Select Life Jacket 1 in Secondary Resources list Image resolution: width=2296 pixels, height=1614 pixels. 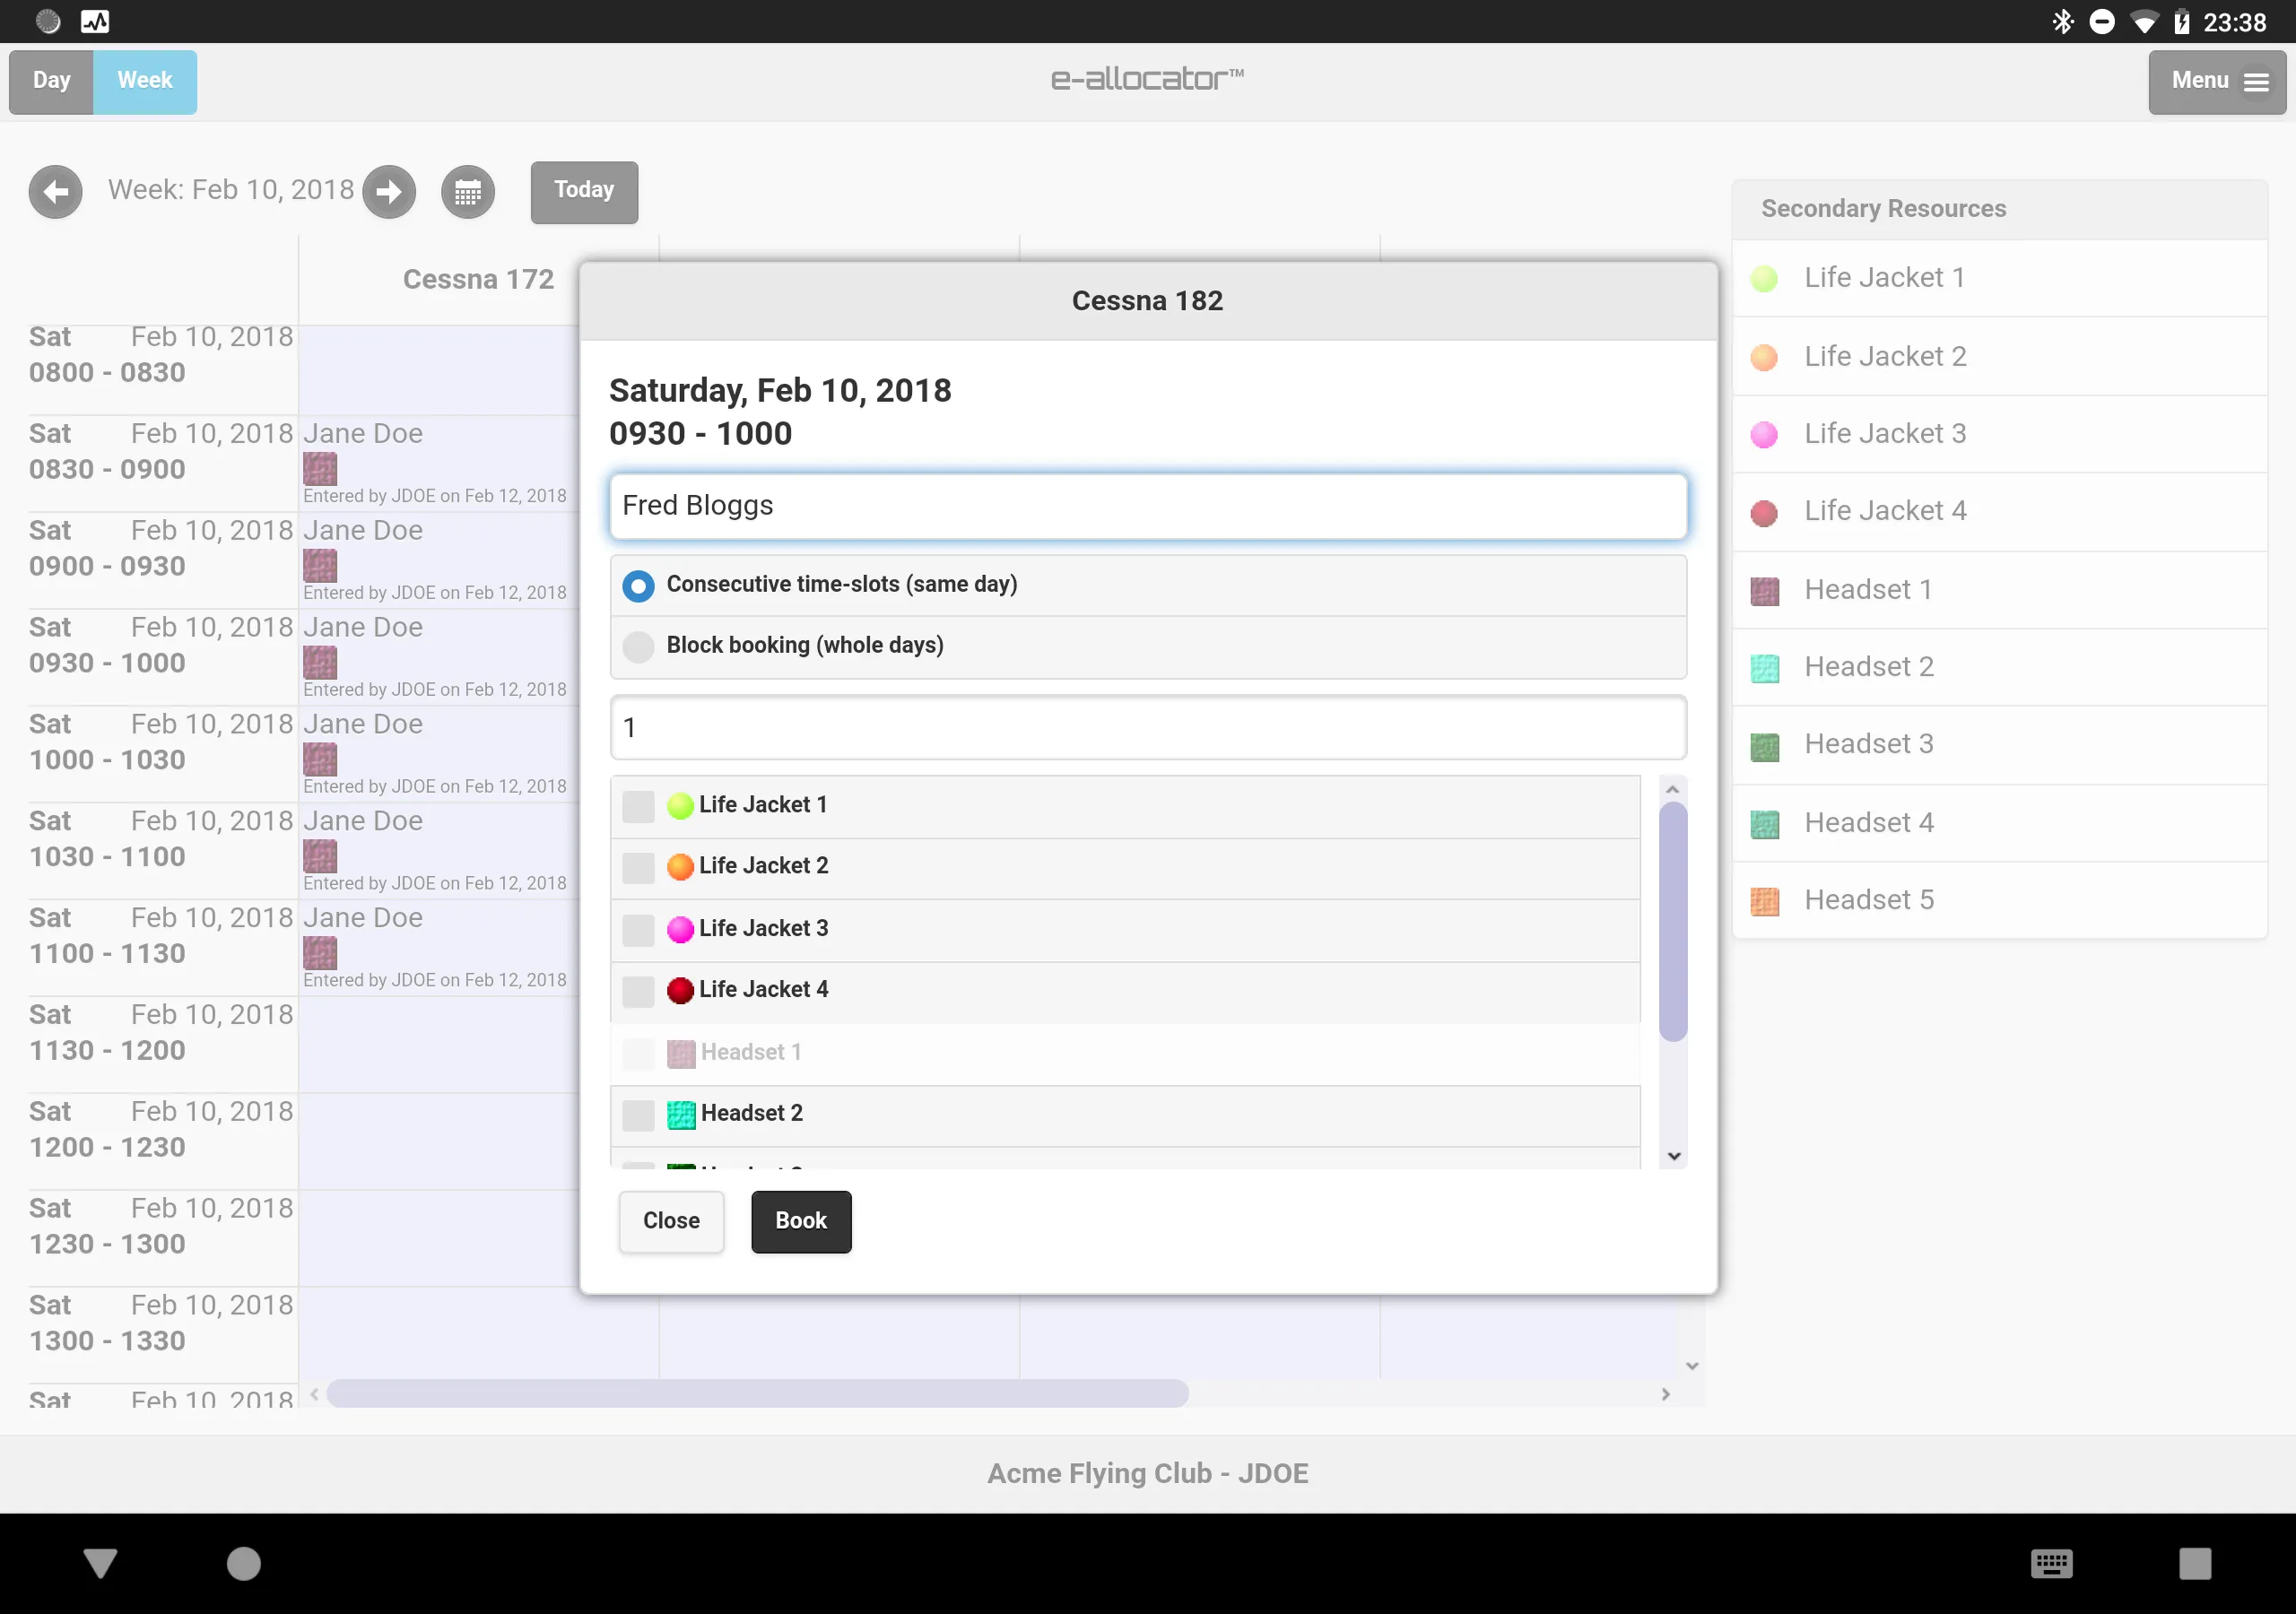coord(1999,278)
